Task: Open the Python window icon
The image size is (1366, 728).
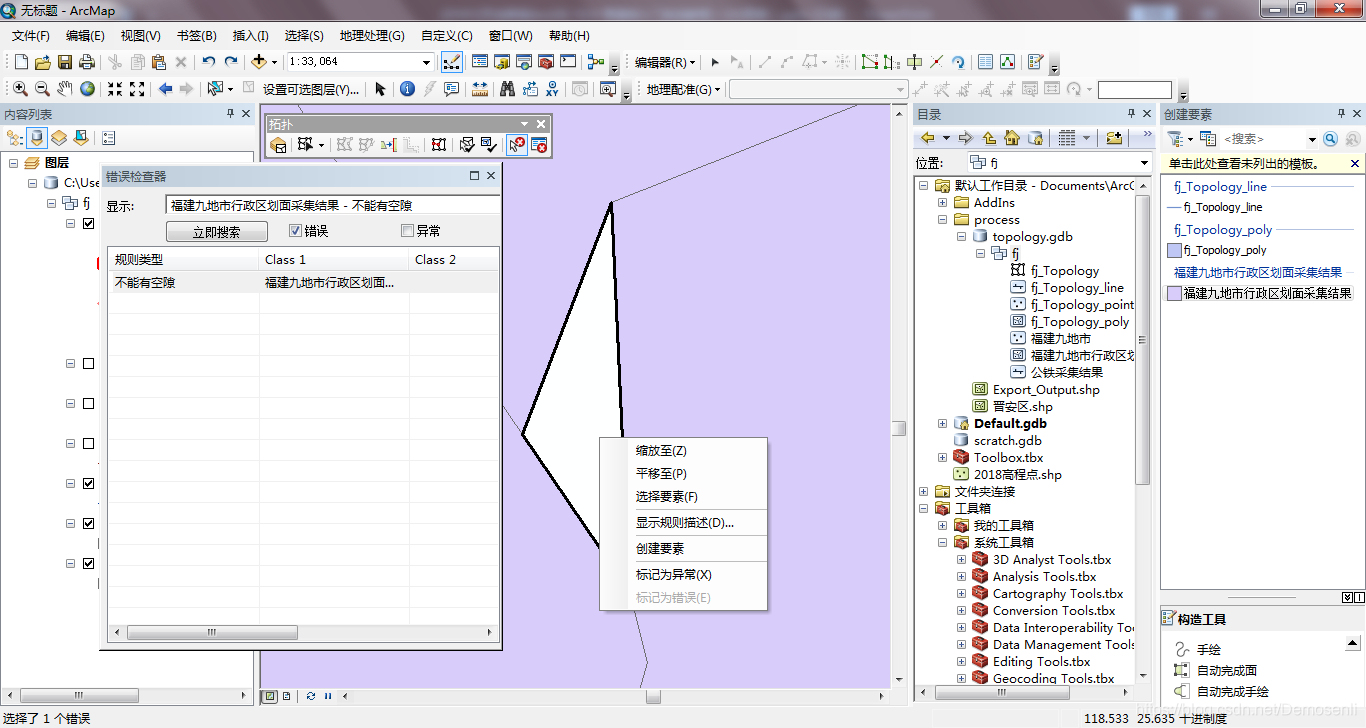Action: pos(567,62)
